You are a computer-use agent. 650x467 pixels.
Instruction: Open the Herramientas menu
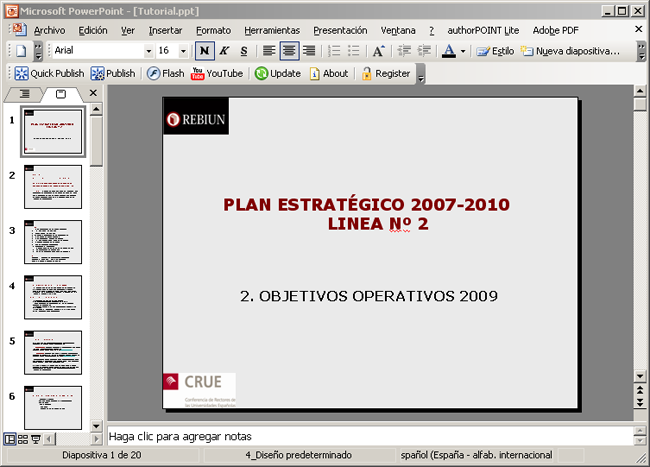click(x=272, y=30)
